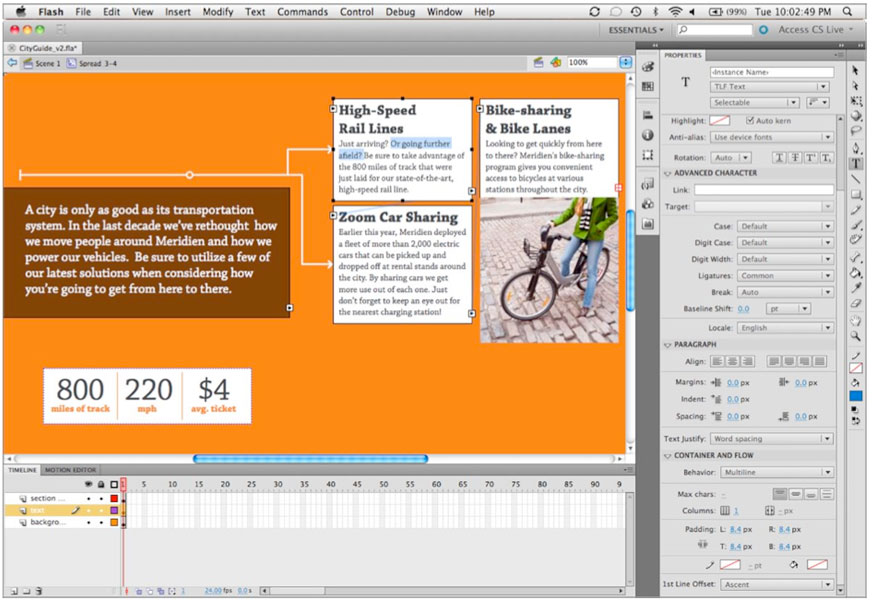The height and width of the screenshot is (601, 872).
Task: Open the Ligatures Common dropdown
Action: click(x=785, y=276)
